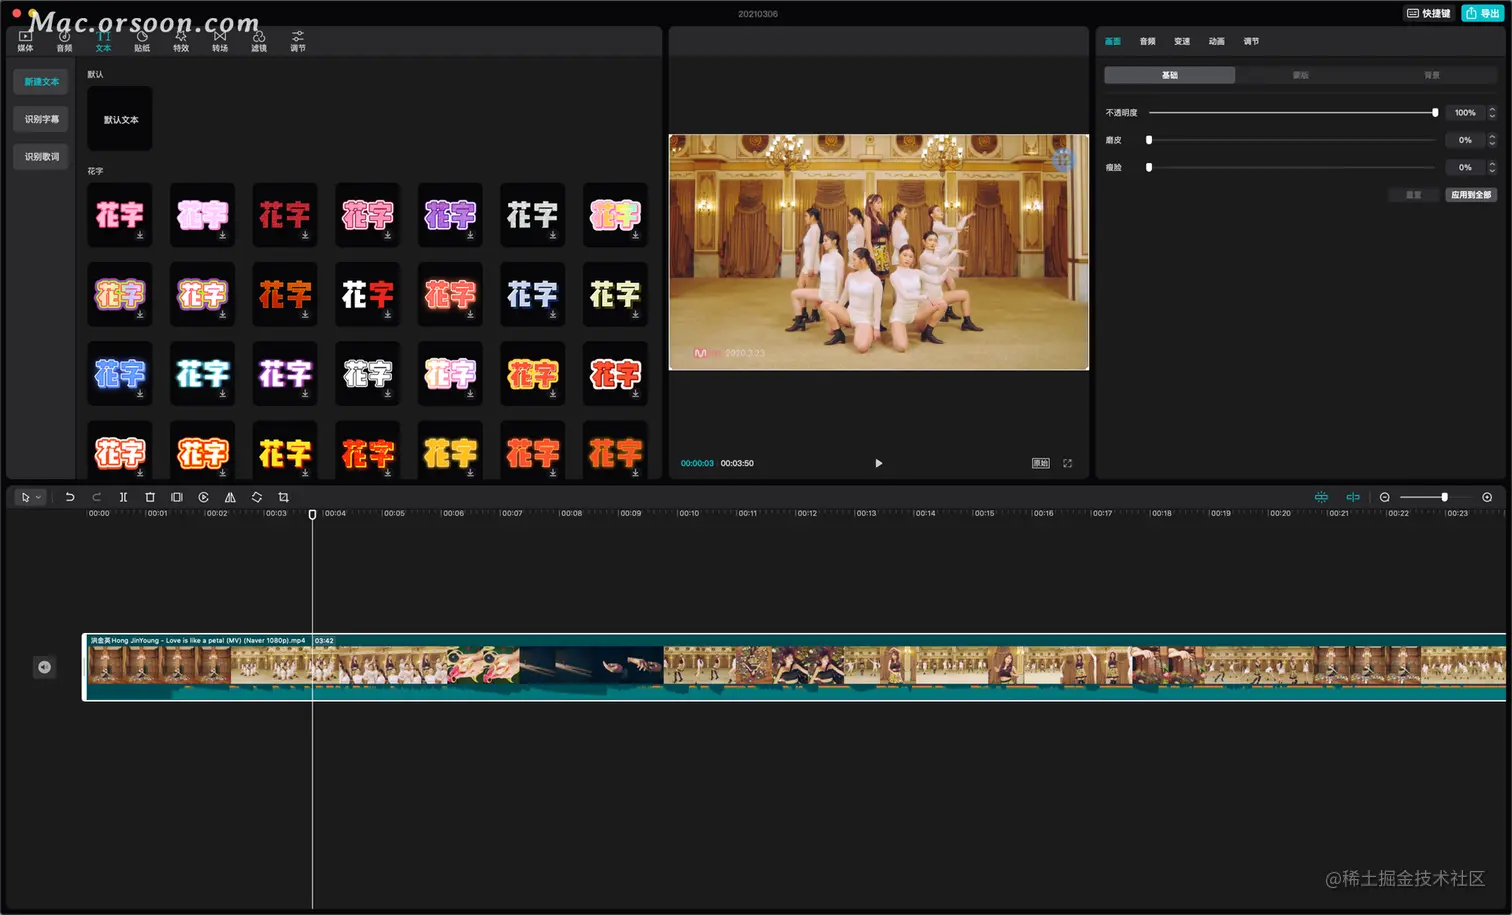
Task: Click the opacity value stepper arrows
Action: (1492, 113)
